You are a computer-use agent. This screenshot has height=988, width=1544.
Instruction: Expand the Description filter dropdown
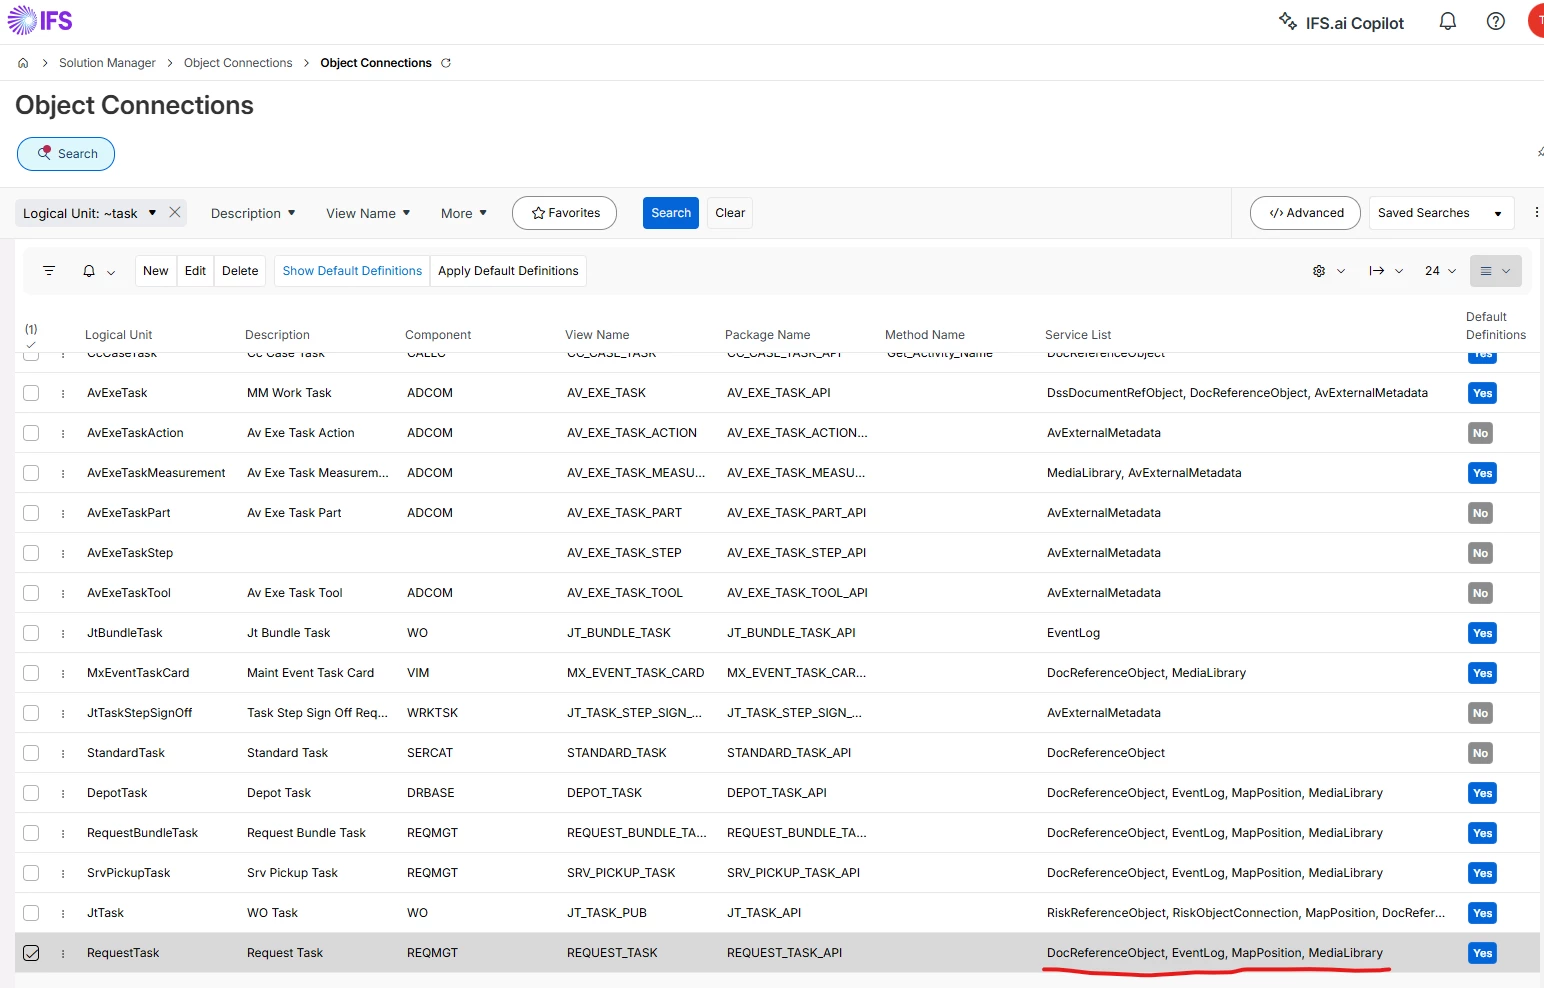(x=253, y=213)
